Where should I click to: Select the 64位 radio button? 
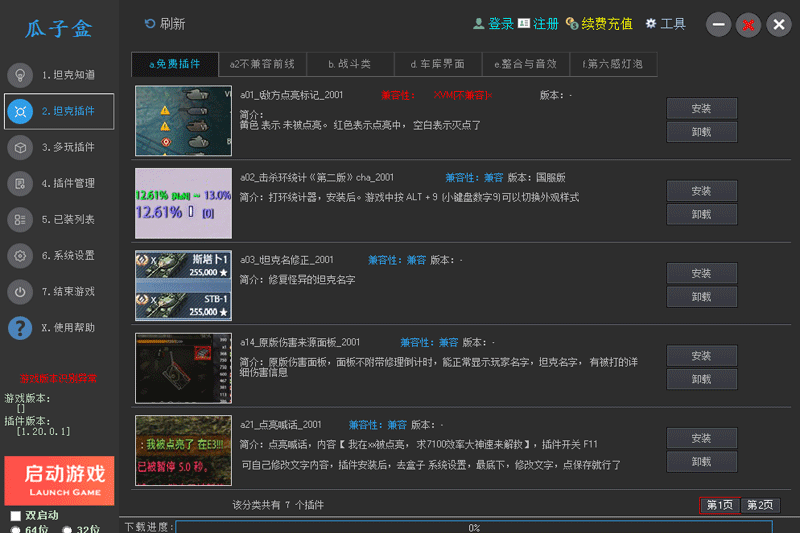point(16,529)
